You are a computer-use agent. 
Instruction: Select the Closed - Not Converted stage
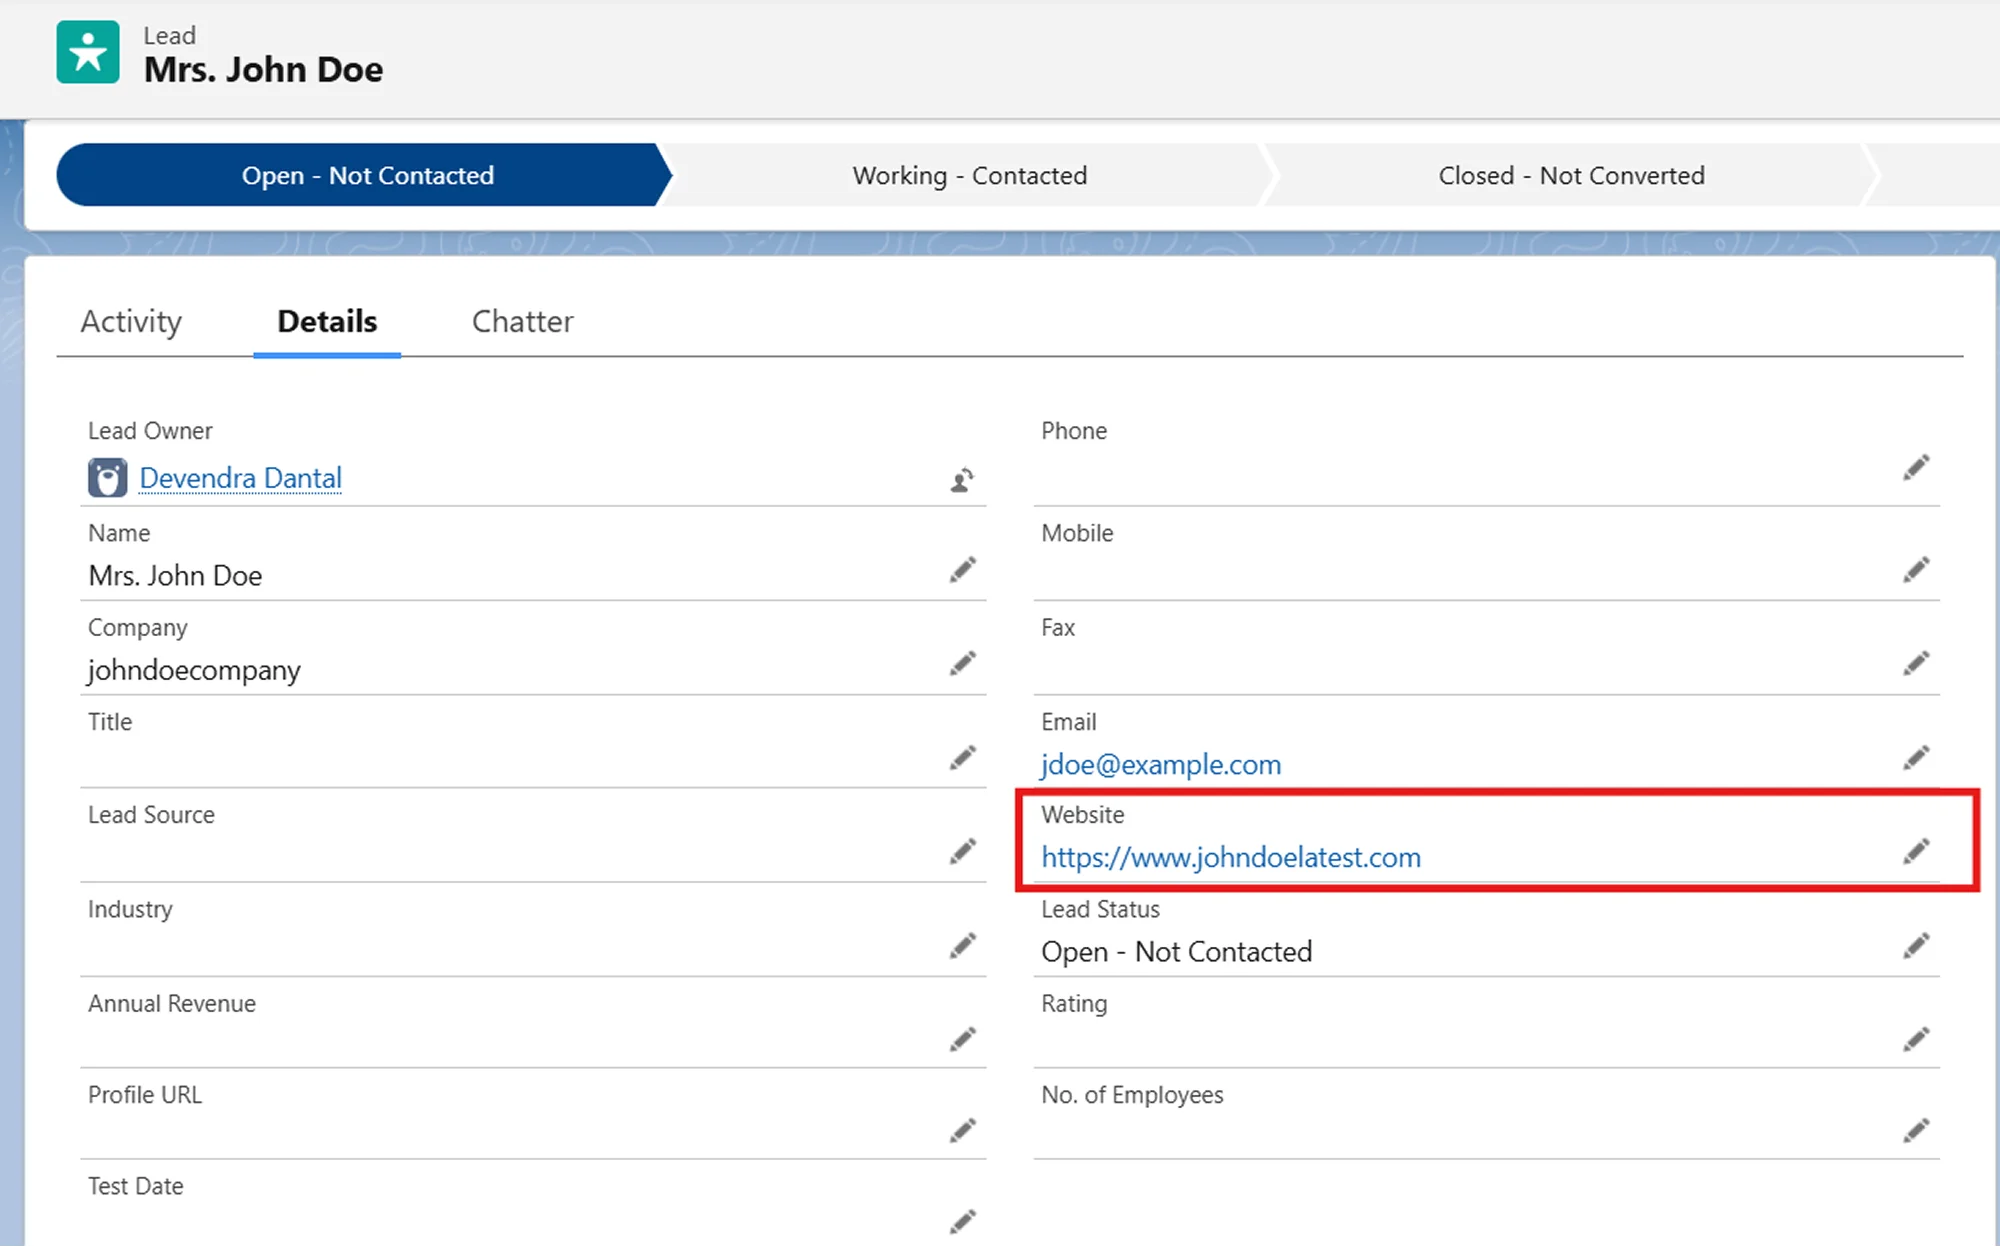click(1570, 176)
